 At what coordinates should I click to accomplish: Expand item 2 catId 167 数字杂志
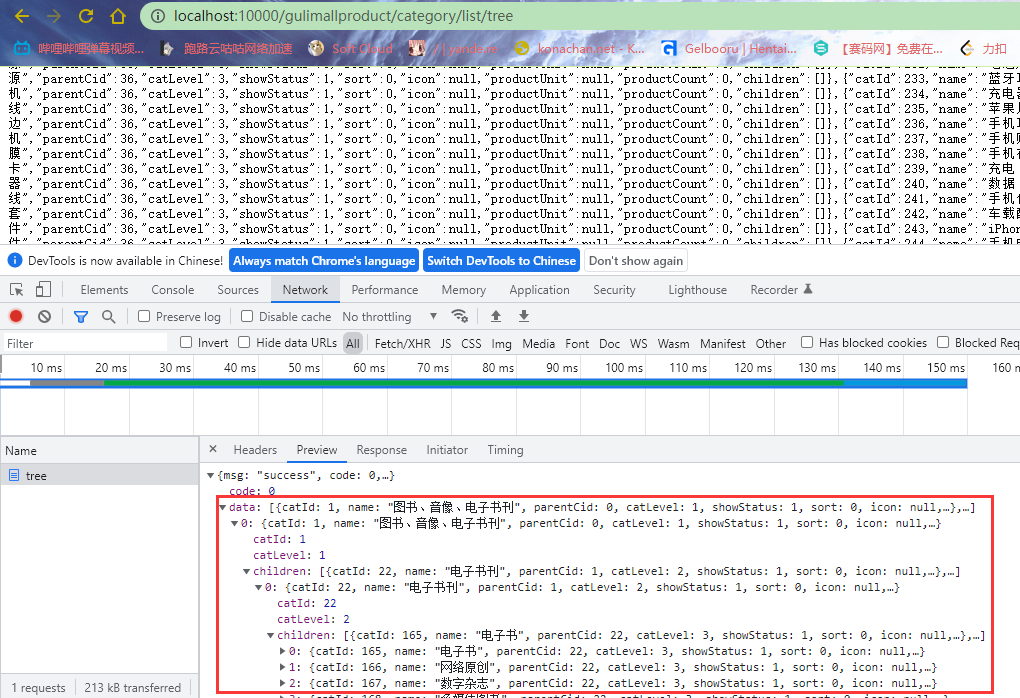[282, 683]
